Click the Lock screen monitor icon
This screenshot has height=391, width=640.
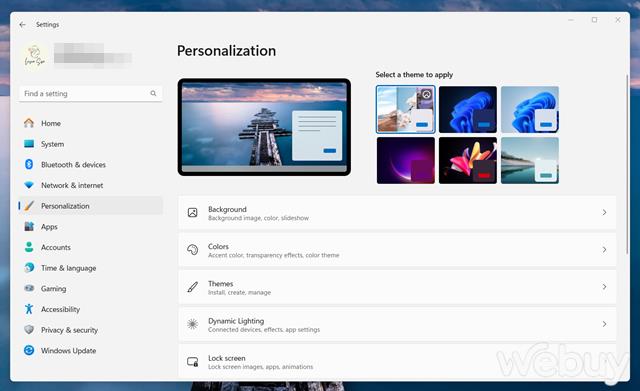coord(192,362)
